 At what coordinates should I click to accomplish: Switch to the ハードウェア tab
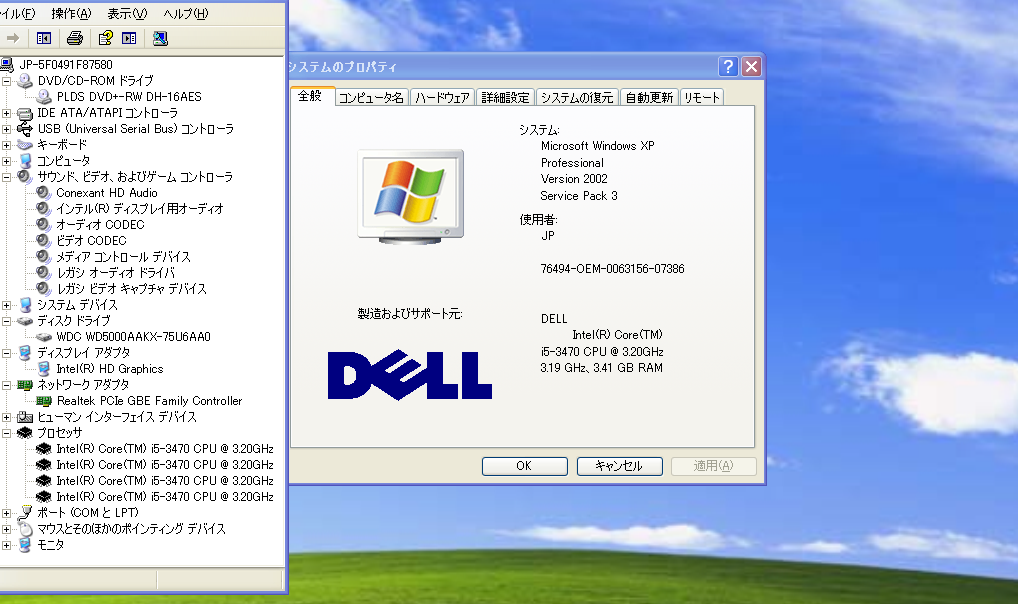[x=442, y=98]
